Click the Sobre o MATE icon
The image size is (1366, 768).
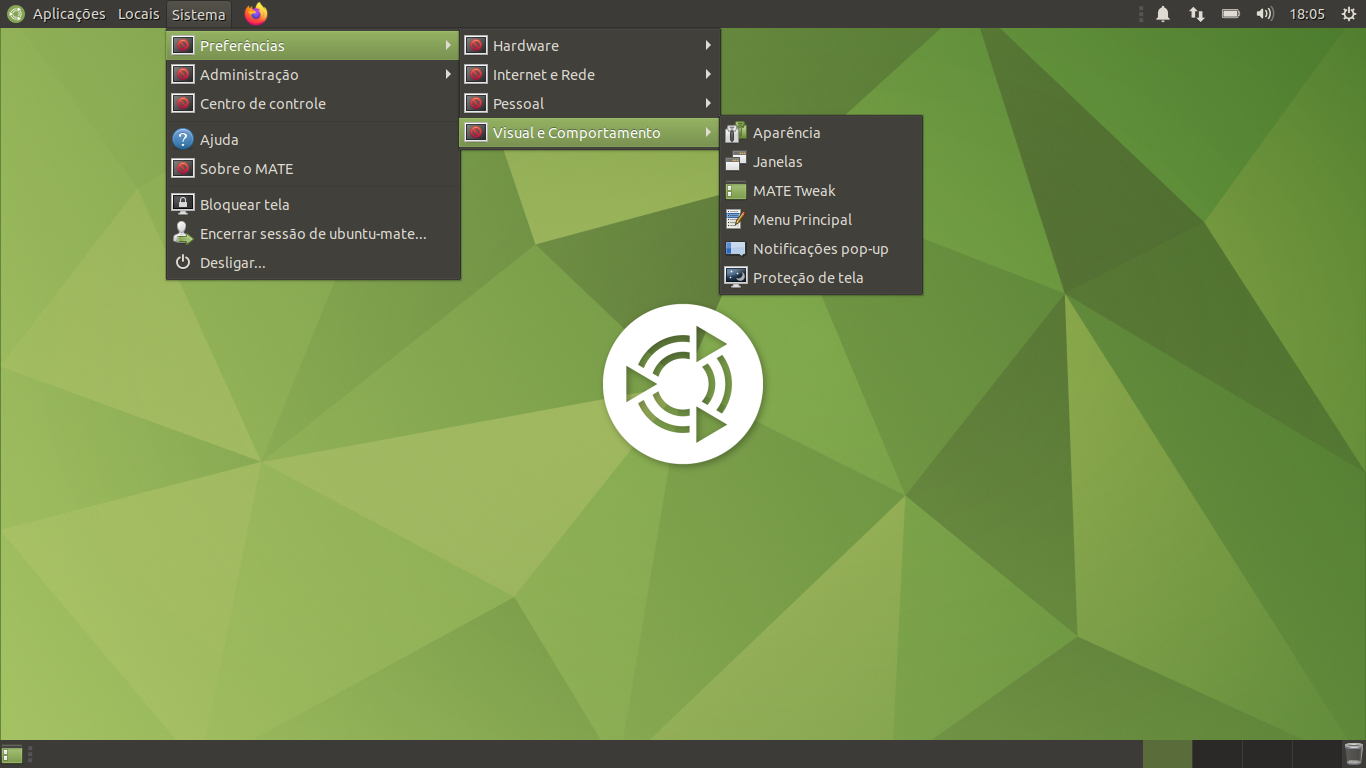point(182,169)
